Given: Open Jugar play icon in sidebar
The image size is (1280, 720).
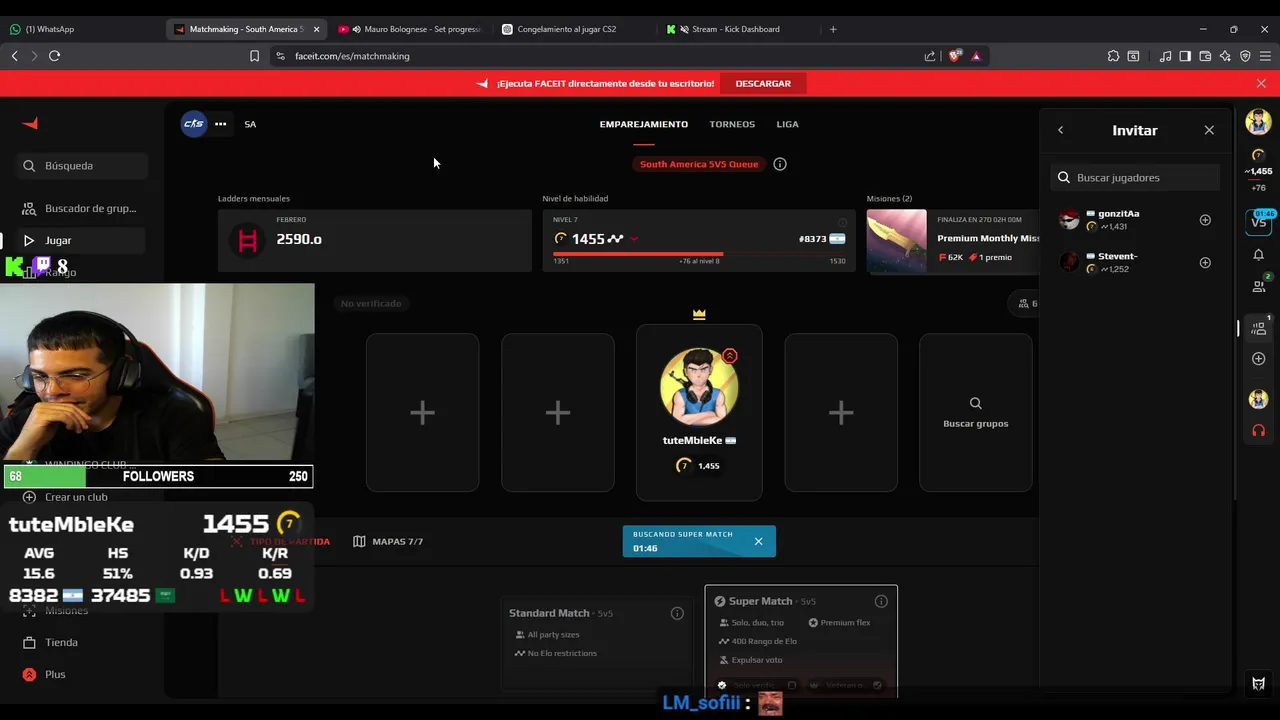Looking at the screenshot, I should (x=29, y=240).
